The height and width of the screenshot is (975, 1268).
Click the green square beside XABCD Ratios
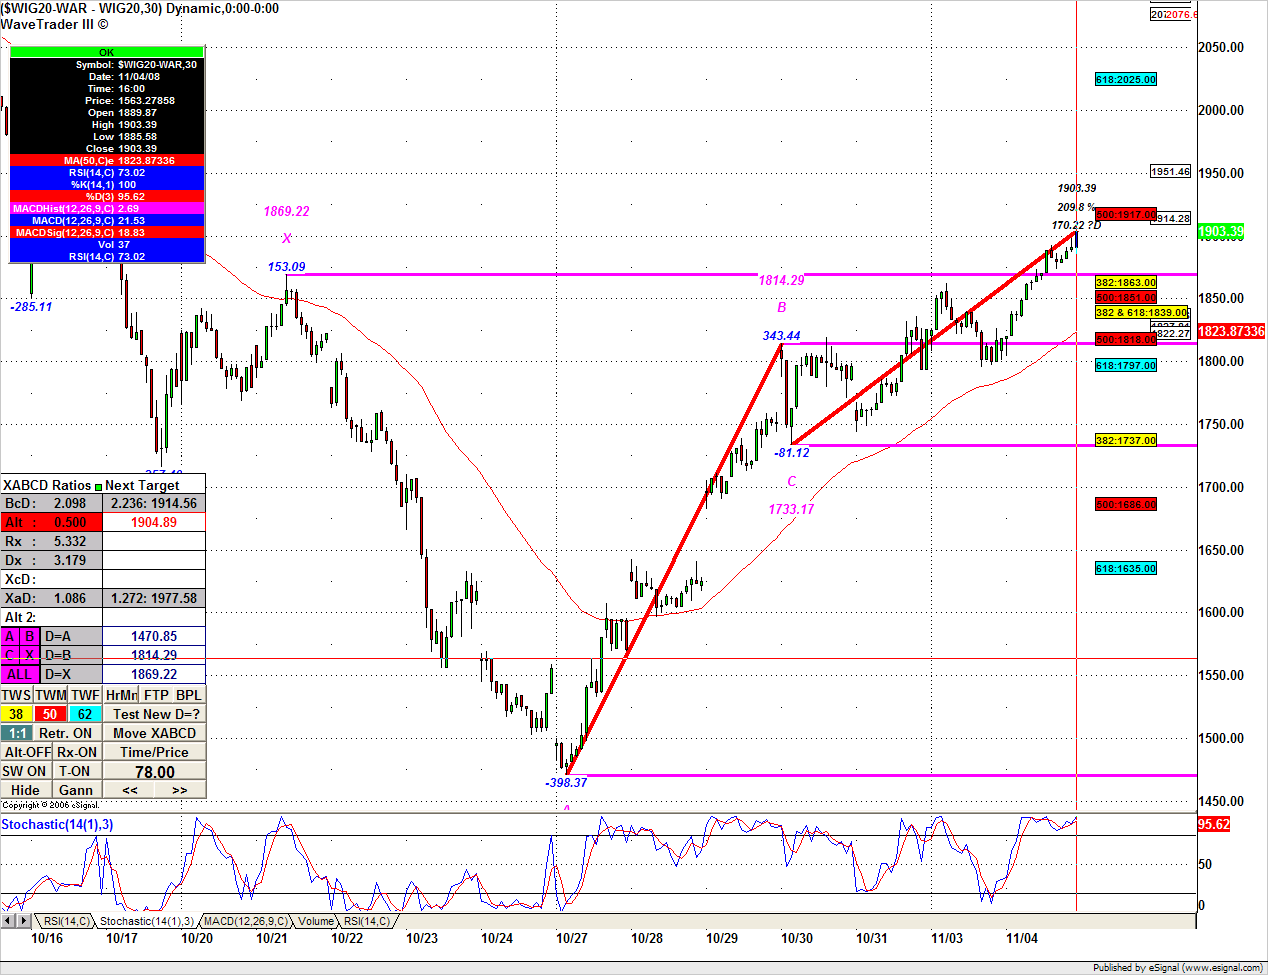tap(98, 487)
